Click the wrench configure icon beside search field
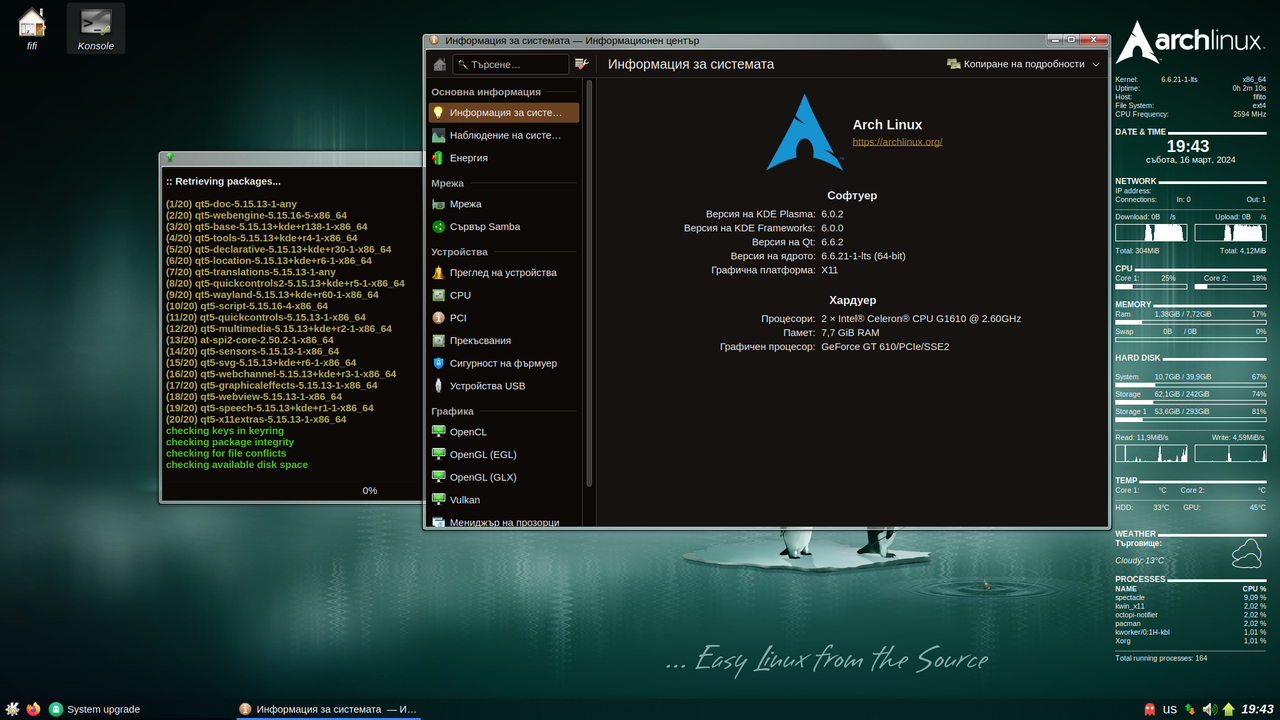 tap(582, 64)
